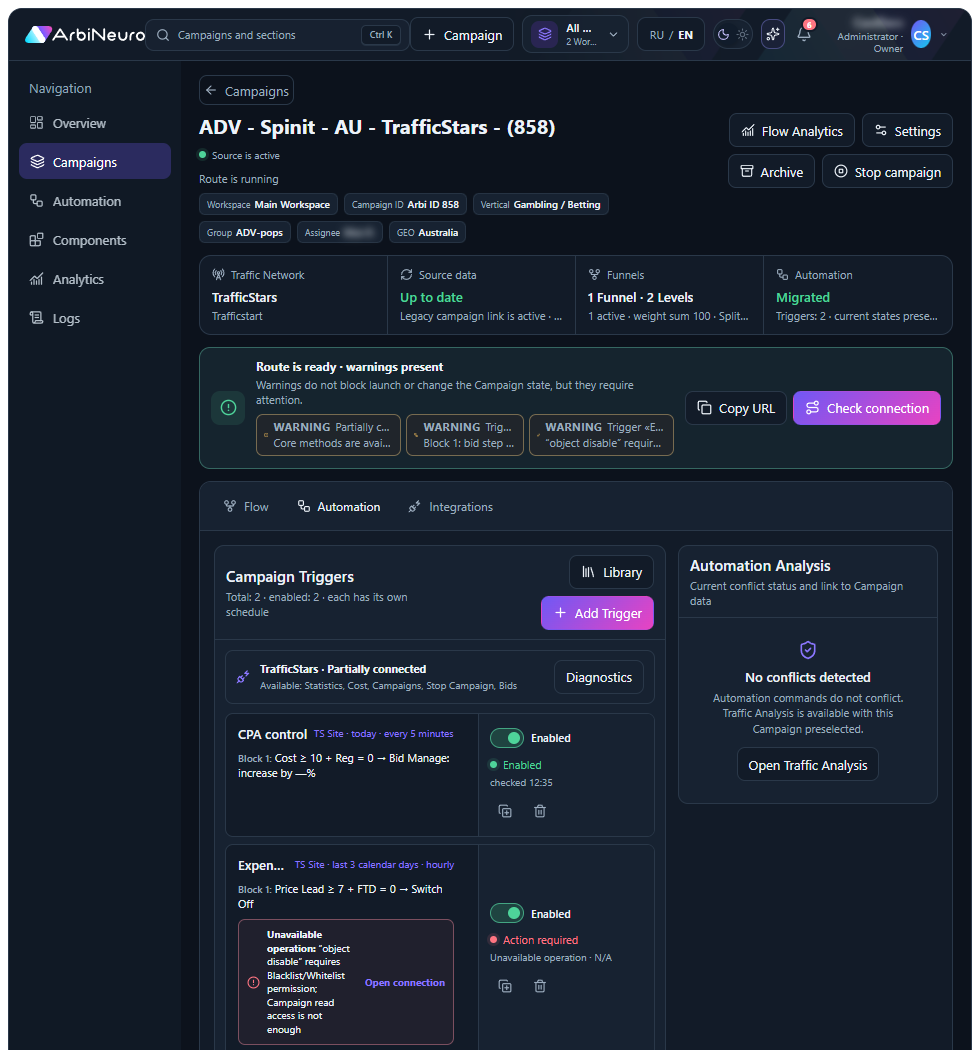Image resolution: width=980 pixels, height=1050 pixels.
Task: Click Stop campaign button
Action: click(887, 171)
